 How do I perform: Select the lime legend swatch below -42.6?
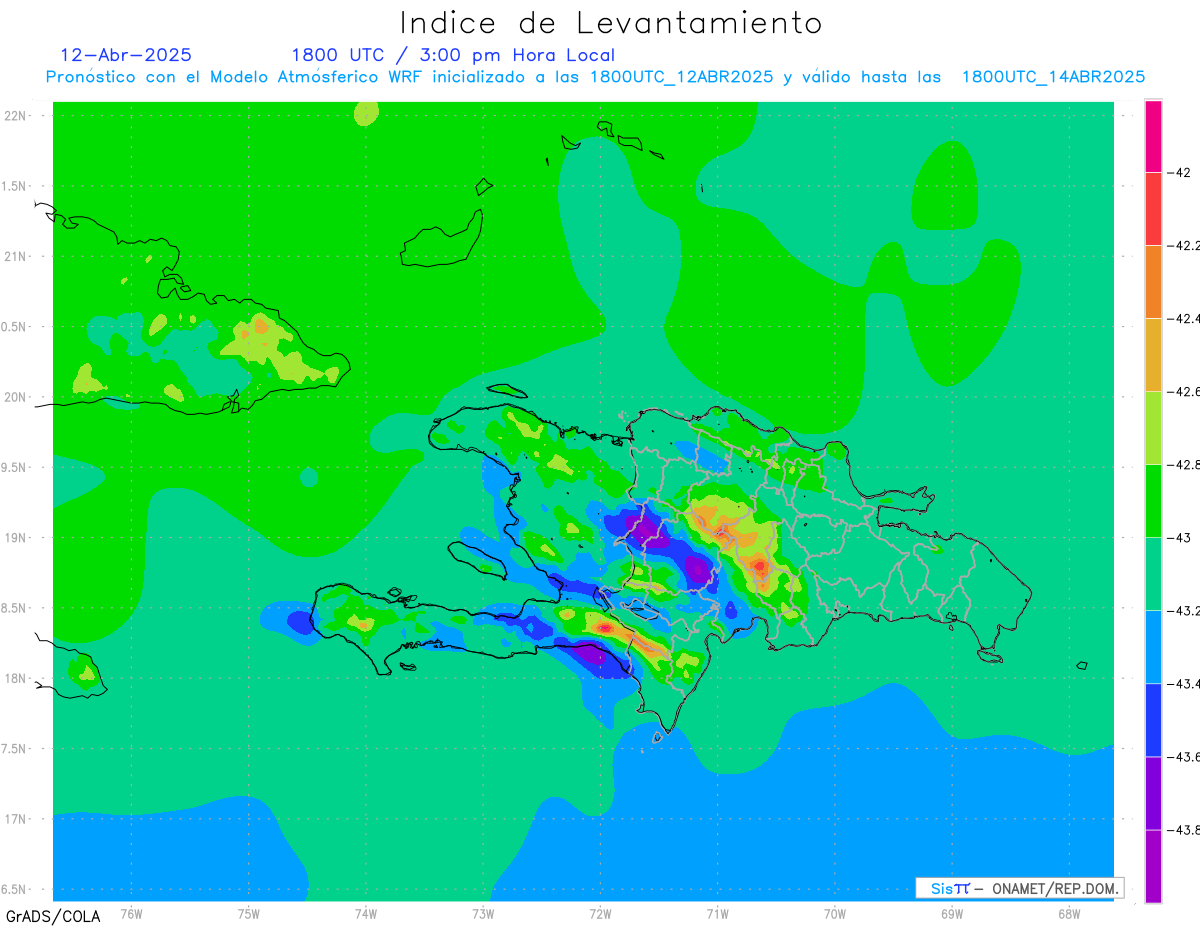pyautogui.click(x=1153, y=427)
